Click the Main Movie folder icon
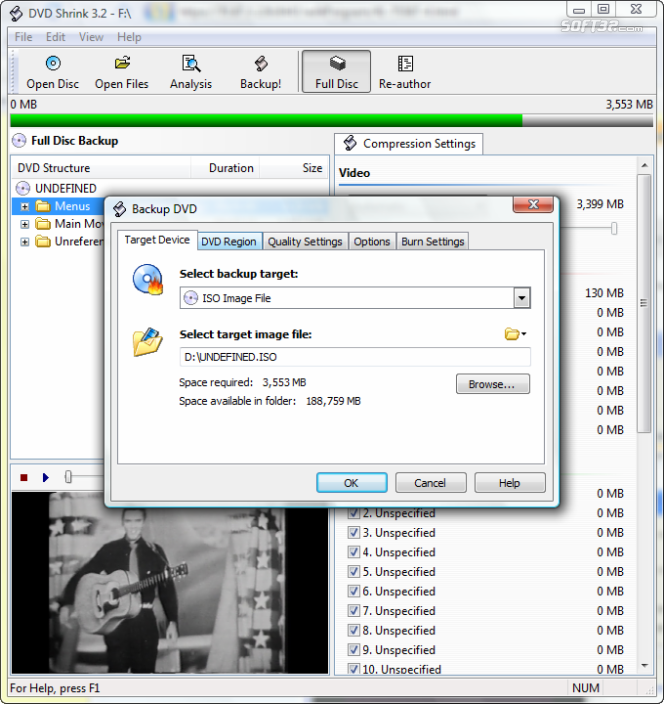 (43, 224)
